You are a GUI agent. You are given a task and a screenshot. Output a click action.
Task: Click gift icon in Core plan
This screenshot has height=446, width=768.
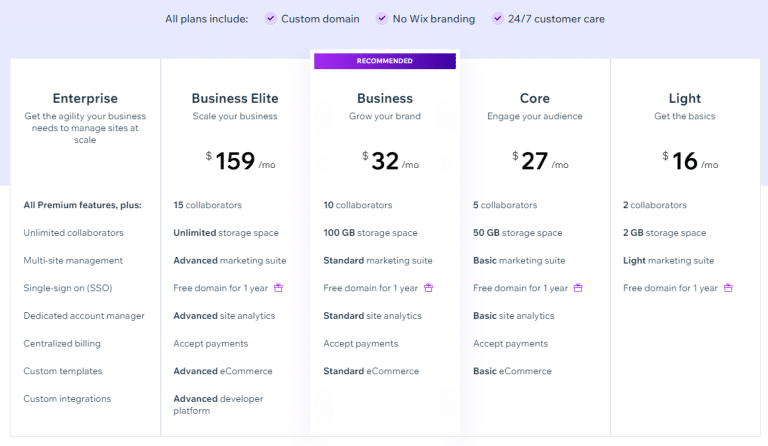click(578, 288)
